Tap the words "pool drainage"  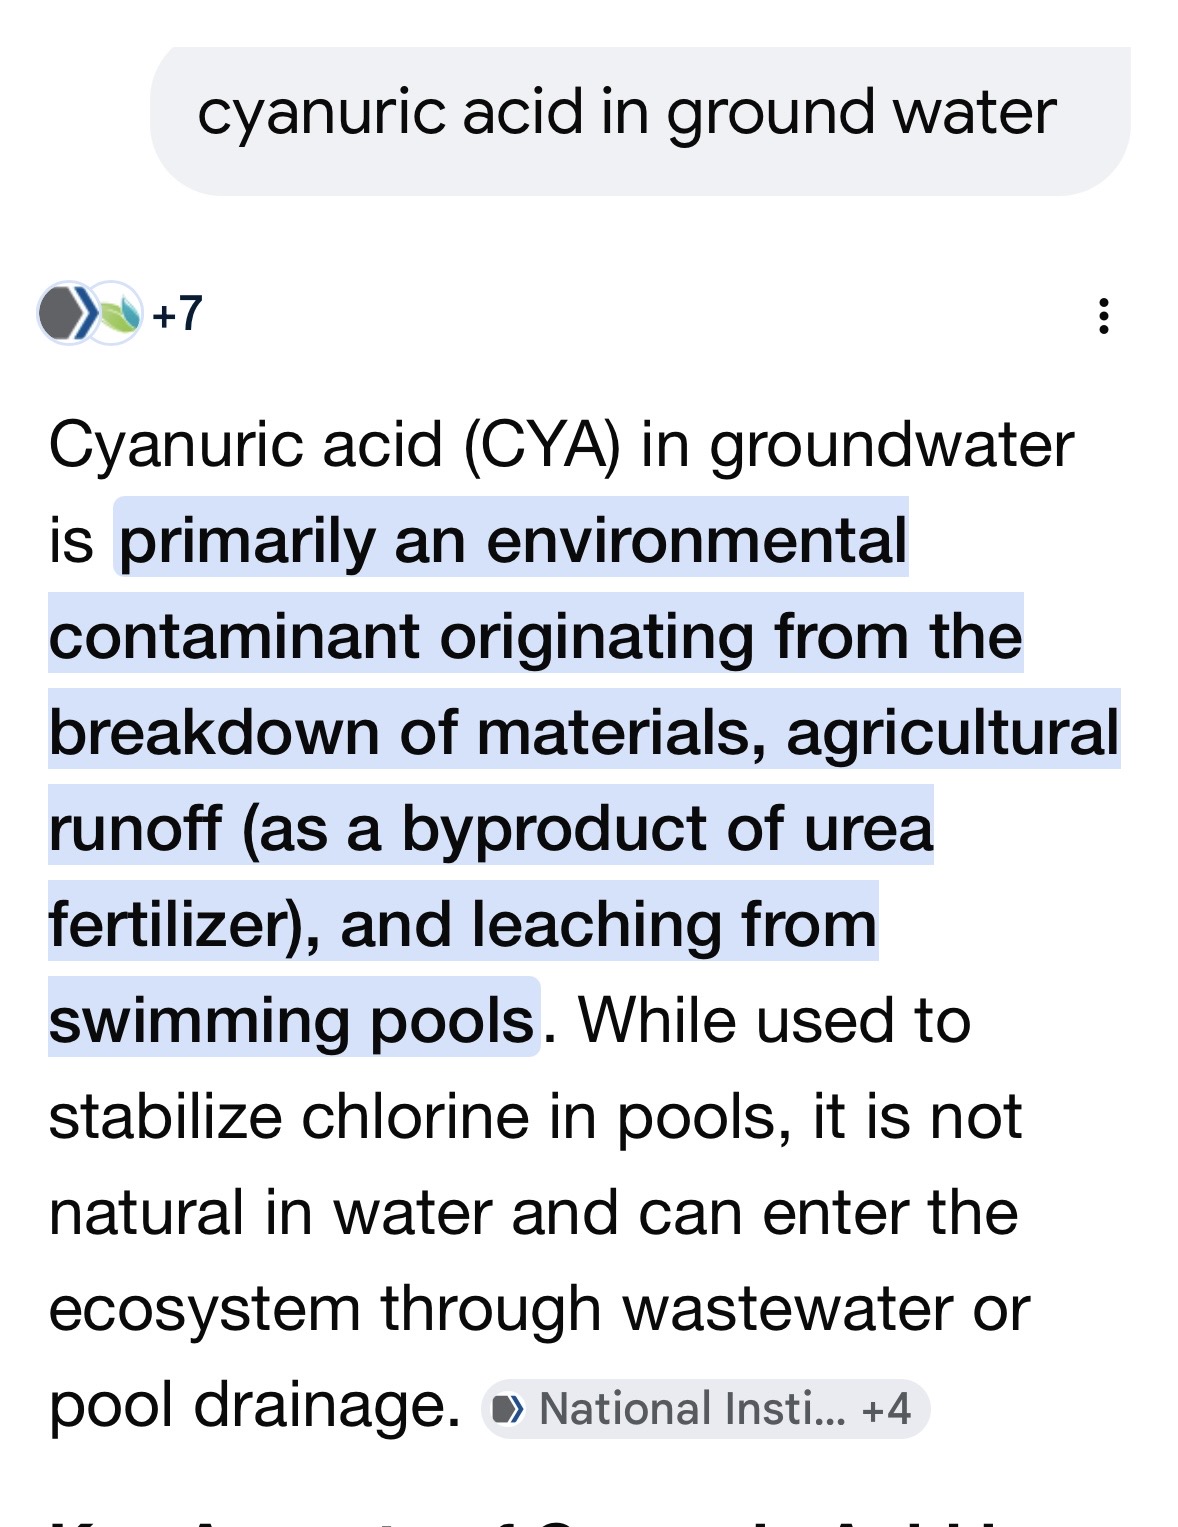[254, 1405]
